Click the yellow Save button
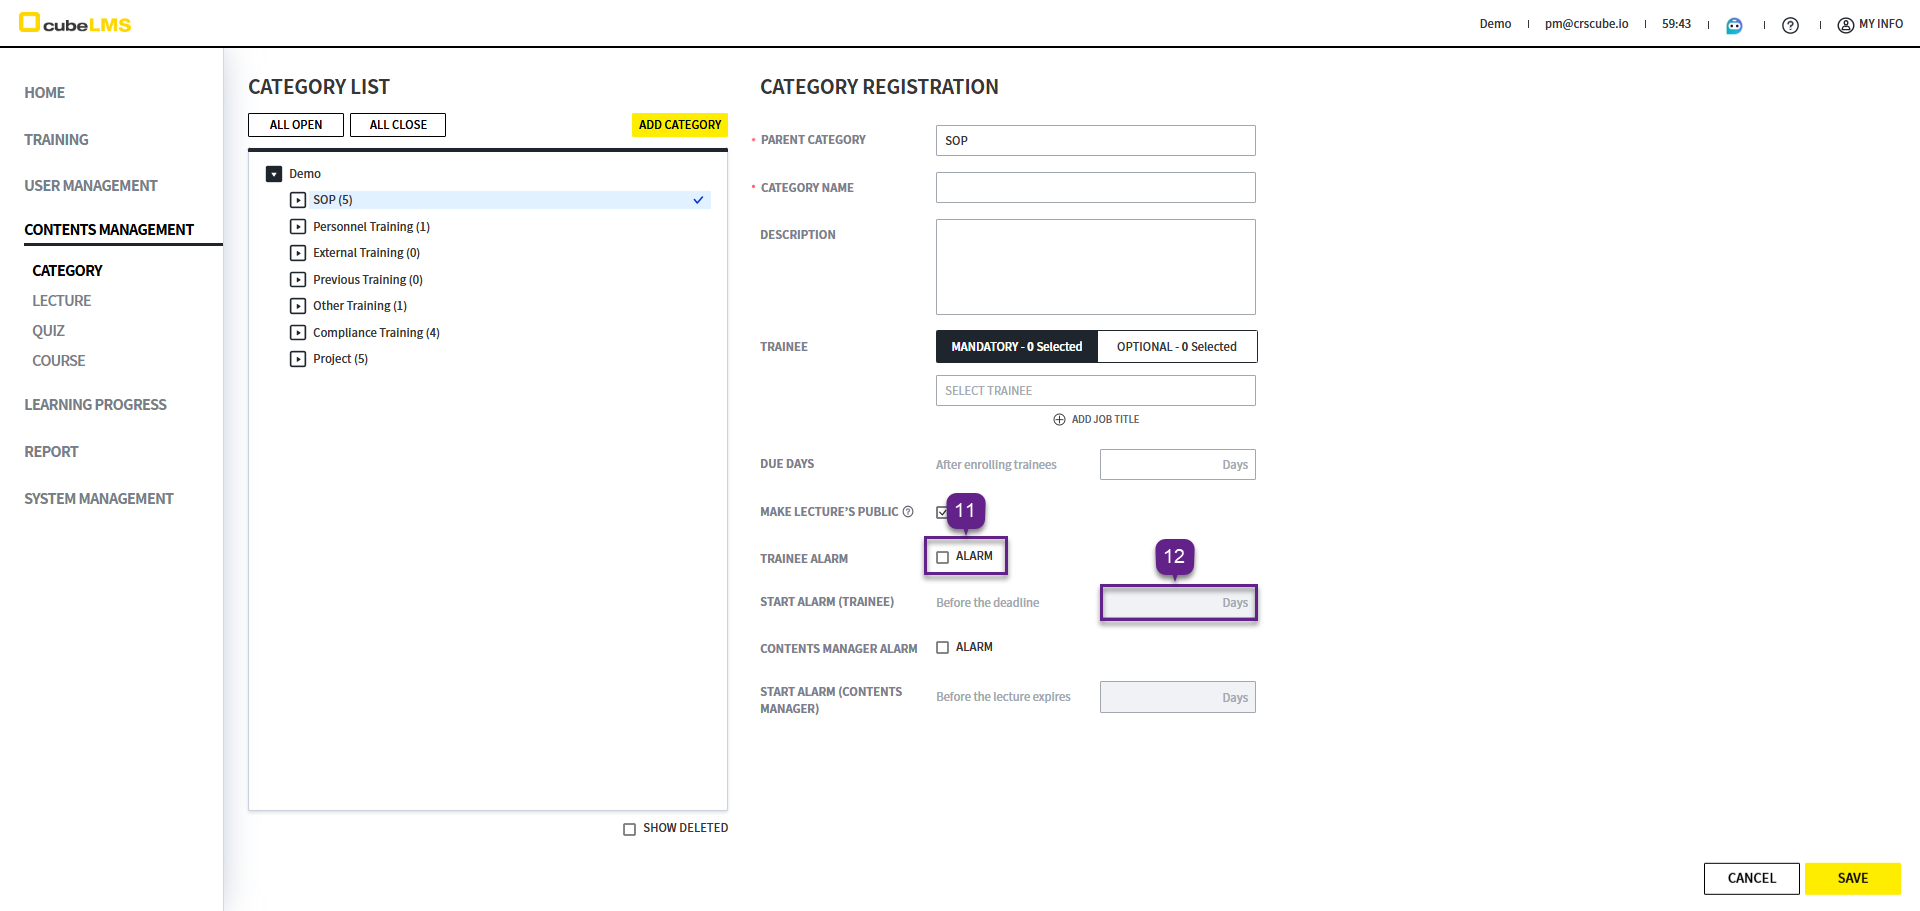Viewport: 1920px width, 911px height. [1852, 878]
